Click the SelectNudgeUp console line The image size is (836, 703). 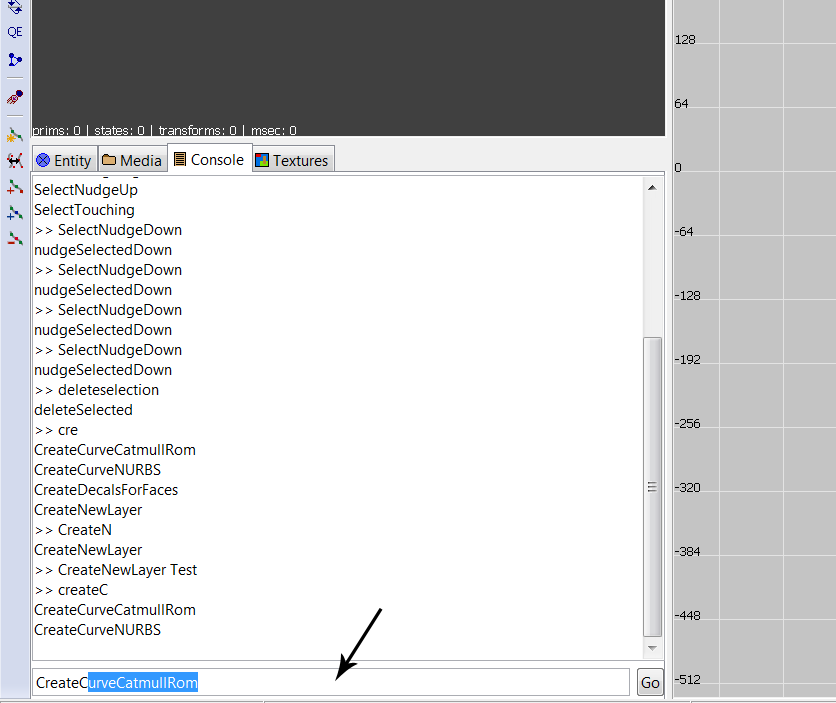point(86,190)
